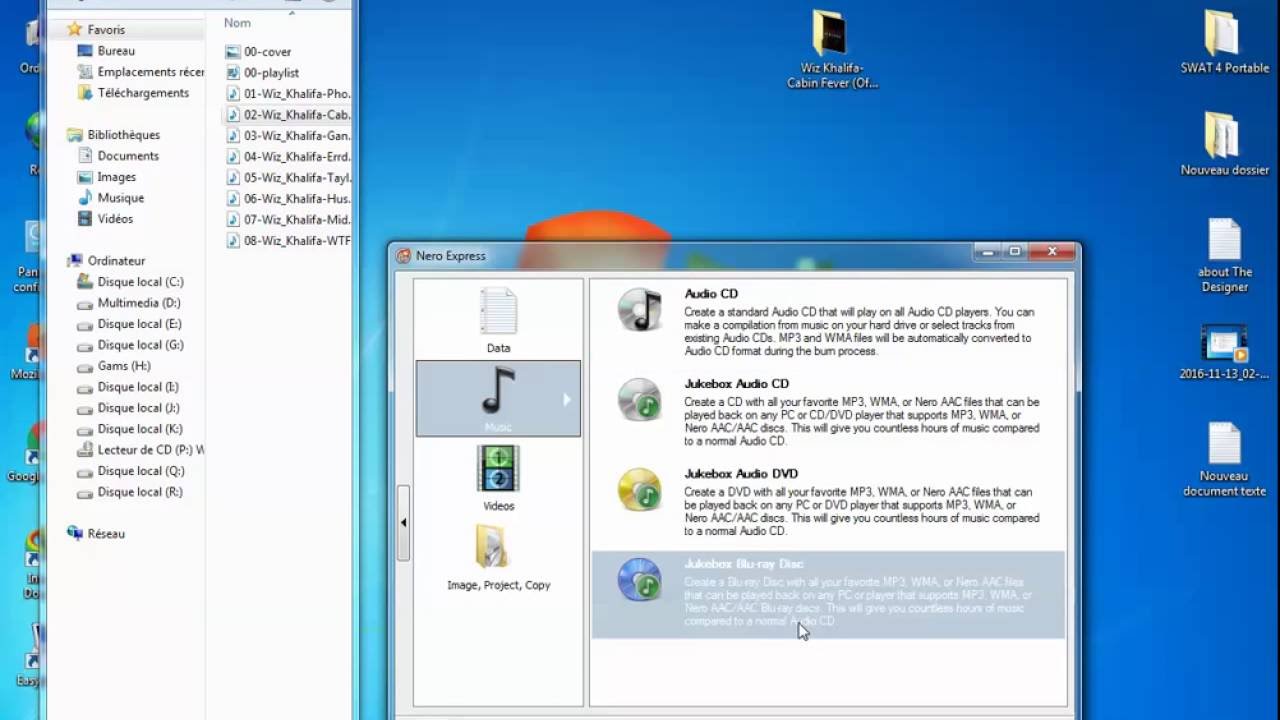Click the Jukebox Blu-ray Disc icon

point(640,579)
